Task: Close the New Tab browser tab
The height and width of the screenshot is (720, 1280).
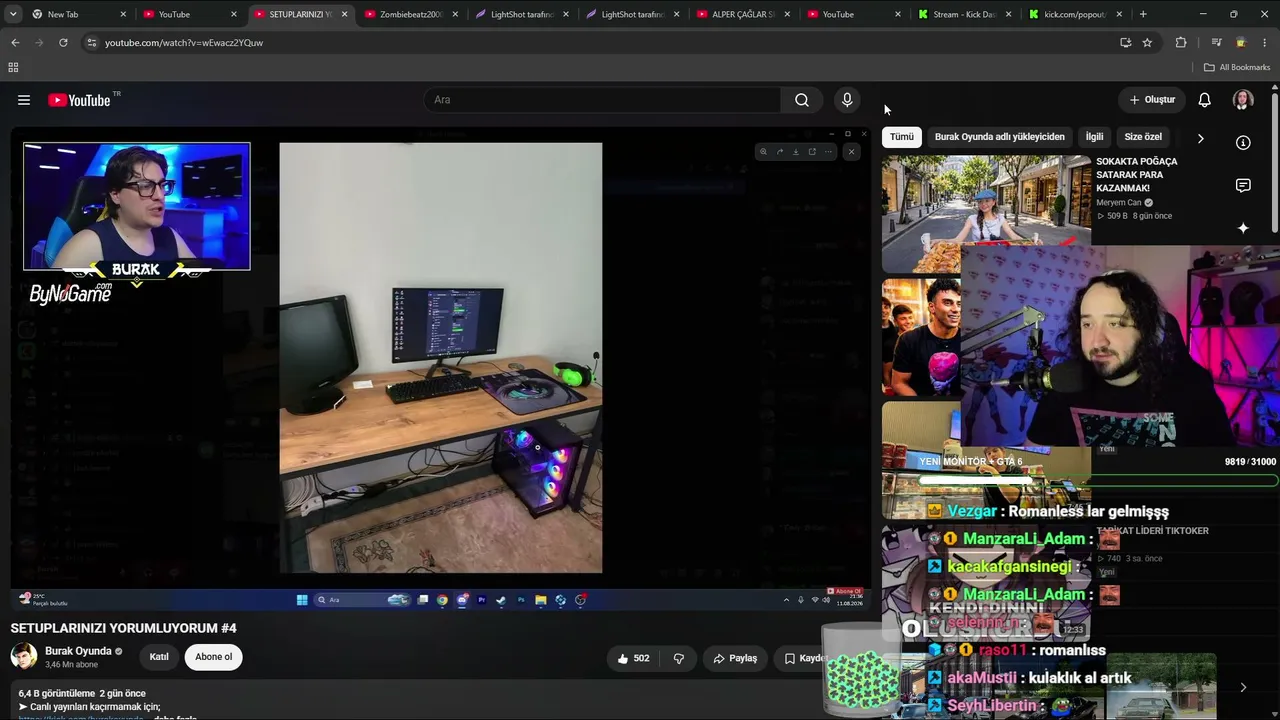Action: coord(123,14)
